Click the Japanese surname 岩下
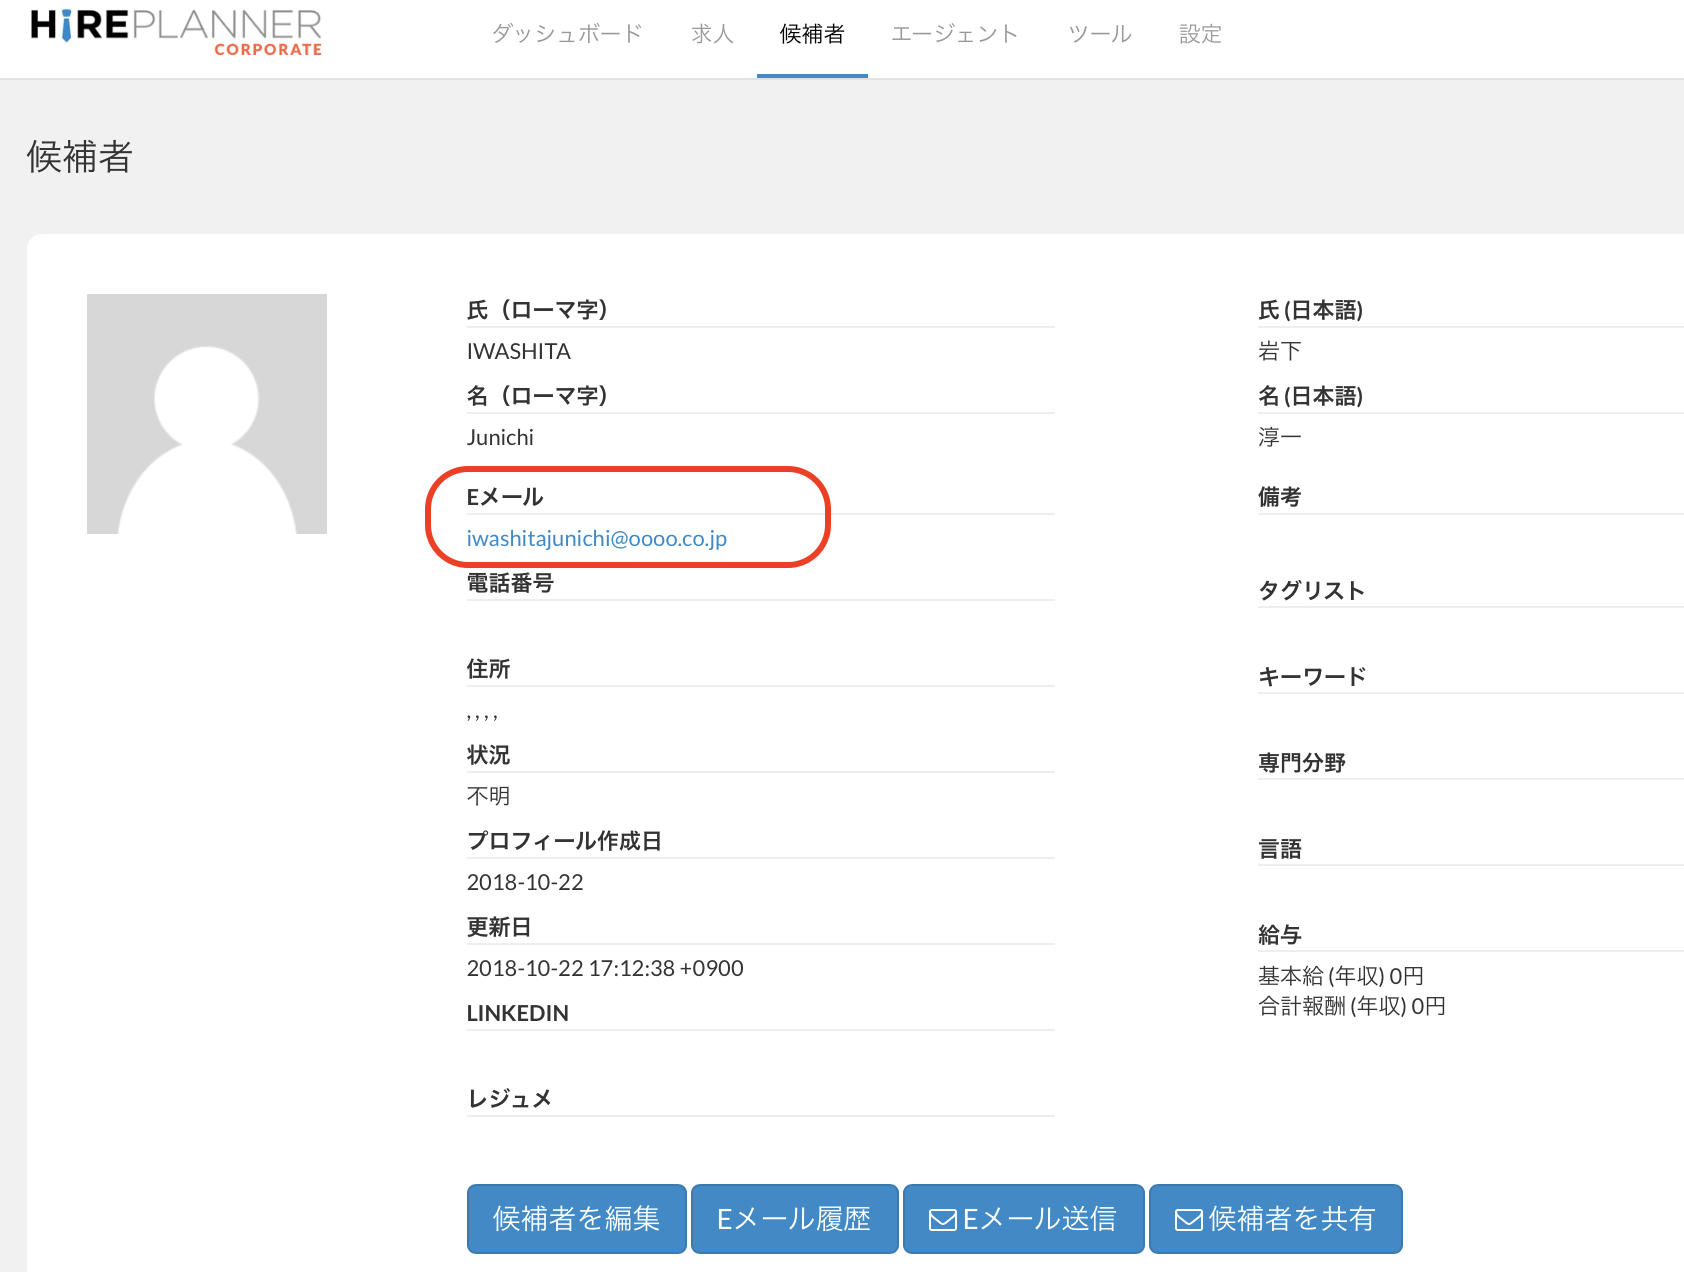1684x1272 pixels. point(1279,352)
